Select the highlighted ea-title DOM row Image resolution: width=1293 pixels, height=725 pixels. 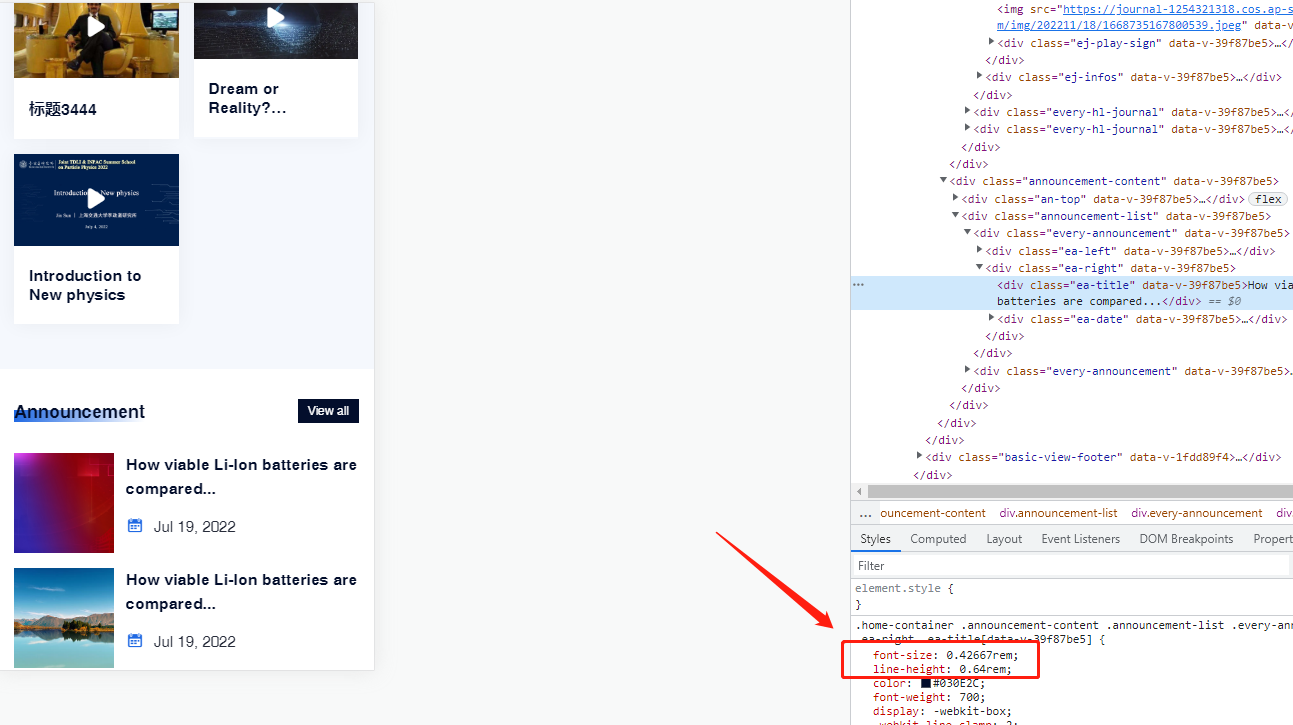click(x=1072, y=293)
